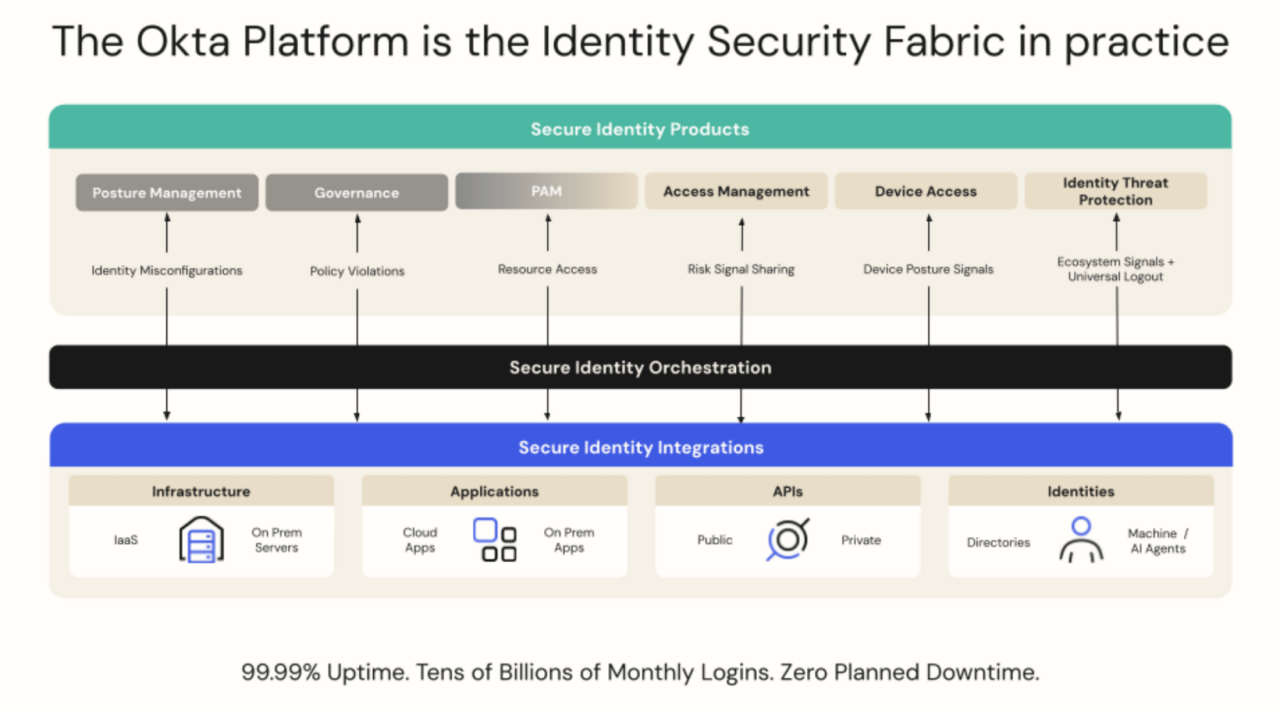Screen dimensions: 1280x725
Task: Click the black Secure Identity Orchestration bar
Action: point(639,367)
